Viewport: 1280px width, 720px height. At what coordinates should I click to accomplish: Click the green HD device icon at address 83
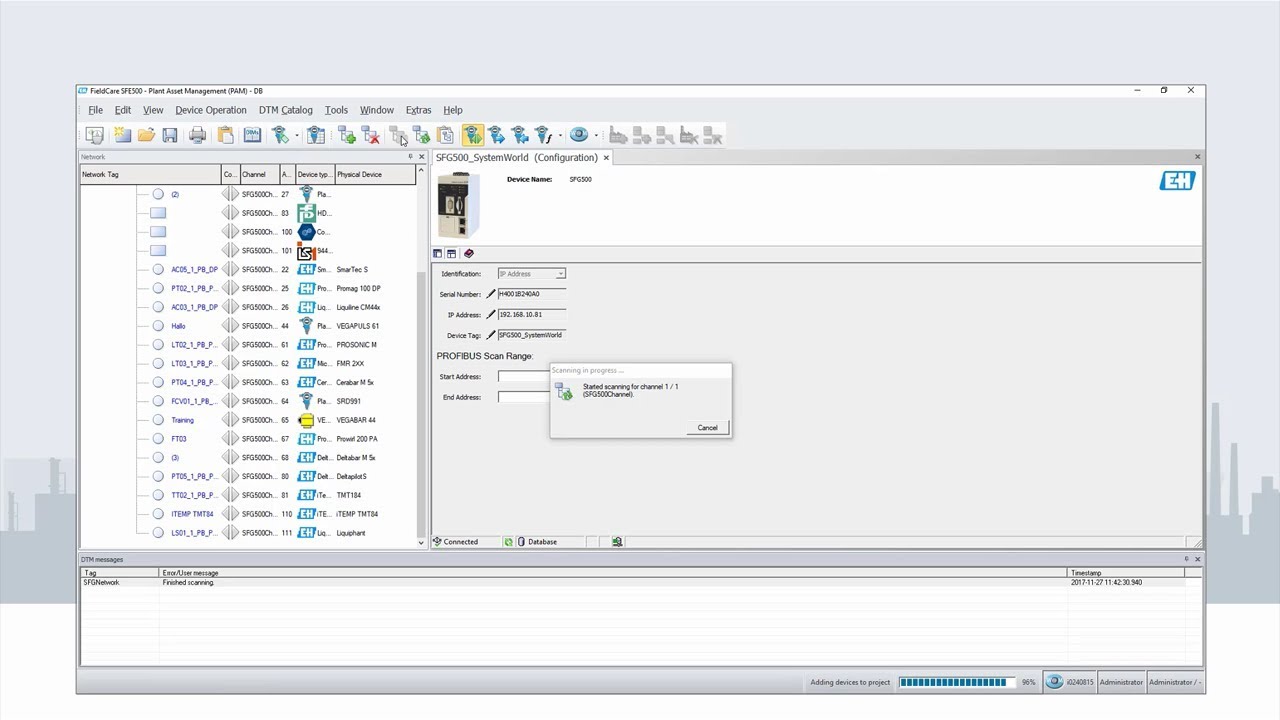(x=306, y=213)
